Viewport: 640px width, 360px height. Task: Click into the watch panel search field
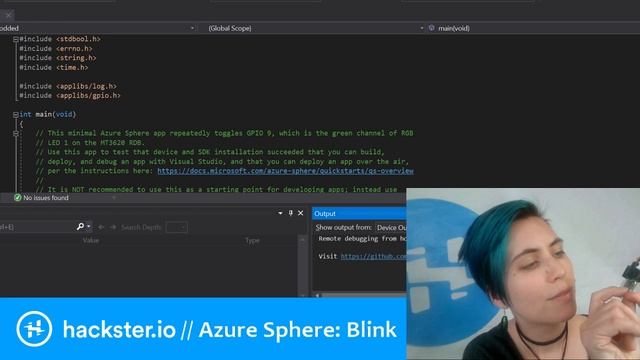click(x=37, y=227)
